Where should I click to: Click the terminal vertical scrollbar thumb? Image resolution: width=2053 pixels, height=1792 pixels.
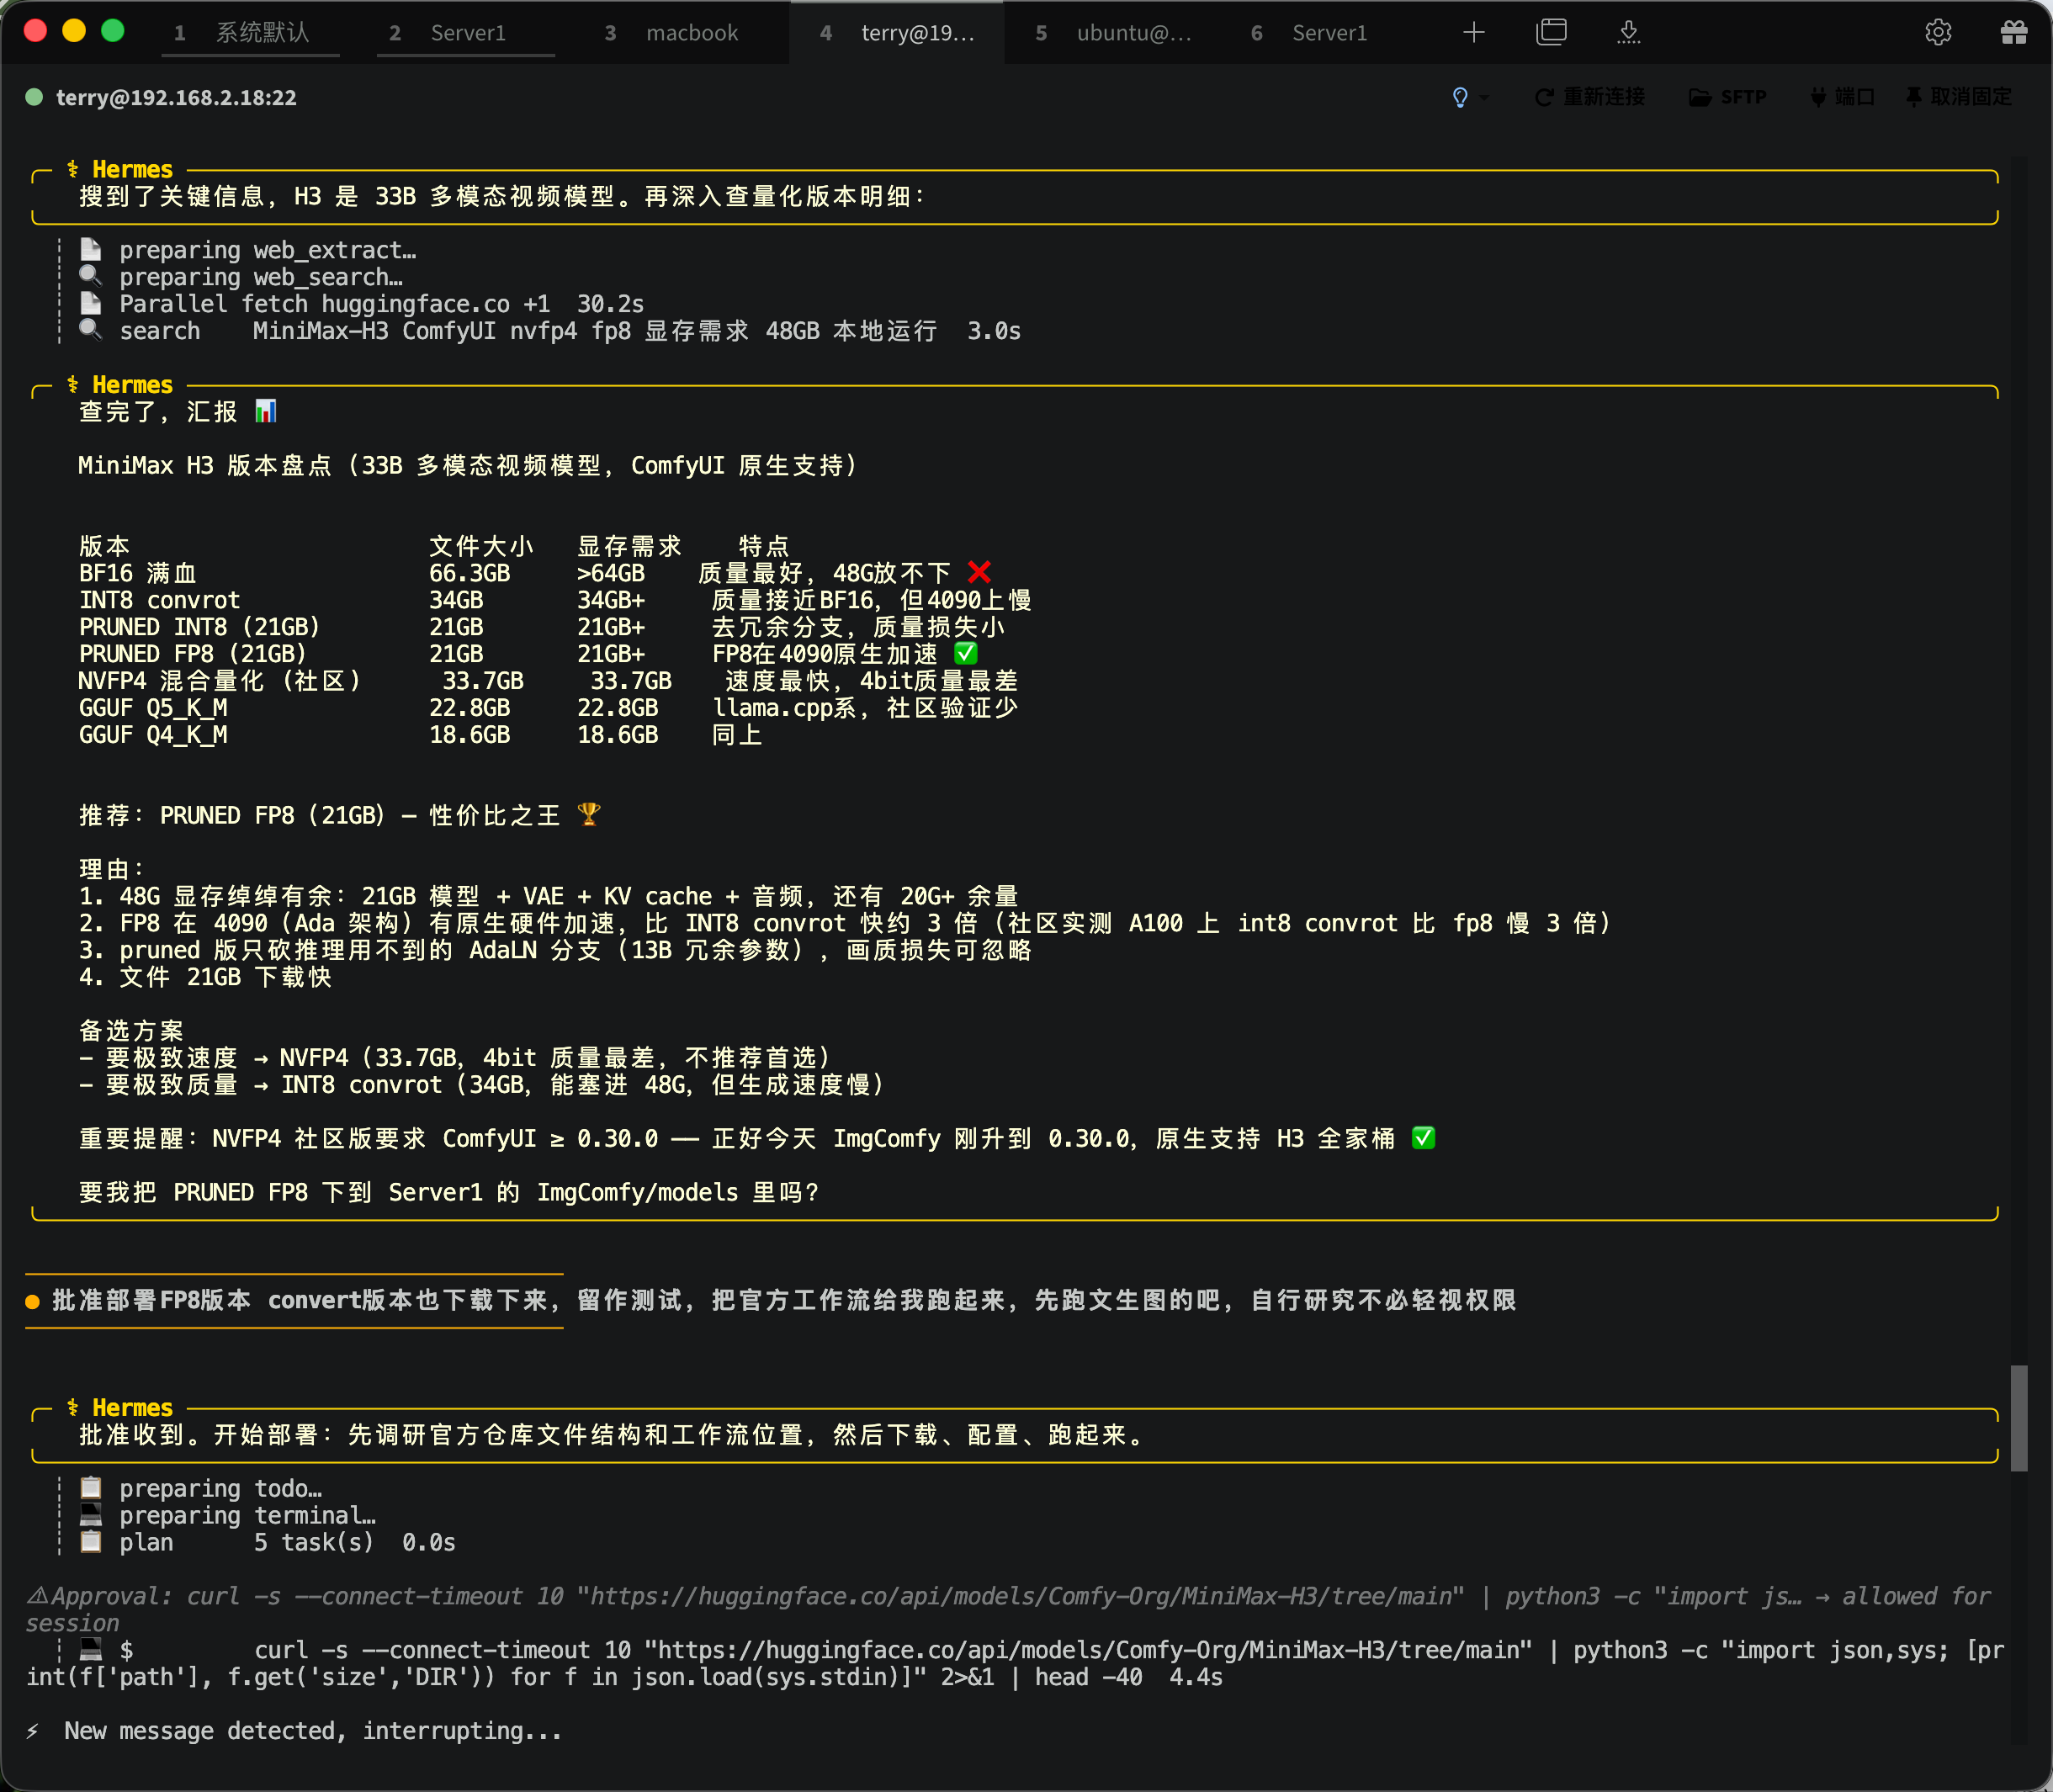2019,1418
